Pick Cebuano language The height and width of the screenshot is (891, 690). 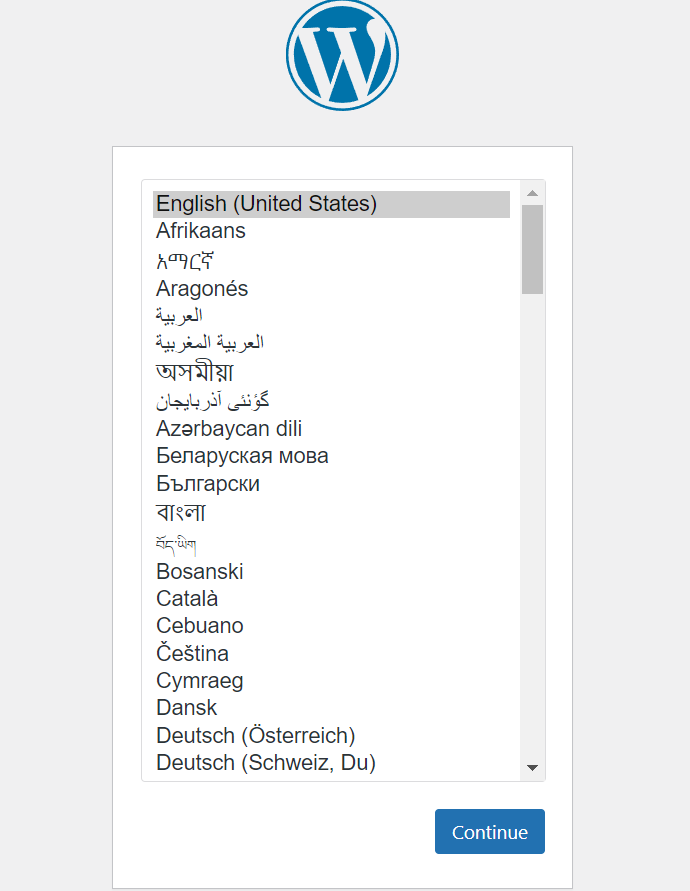coord(331,626)
